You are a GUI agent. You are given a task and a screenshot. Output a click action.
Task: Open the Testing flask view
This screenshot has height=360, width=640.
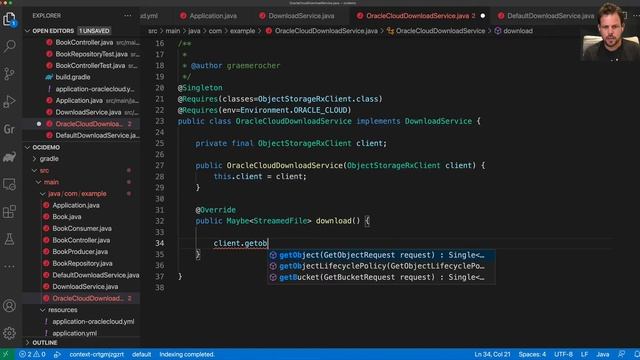coord(9,239)
